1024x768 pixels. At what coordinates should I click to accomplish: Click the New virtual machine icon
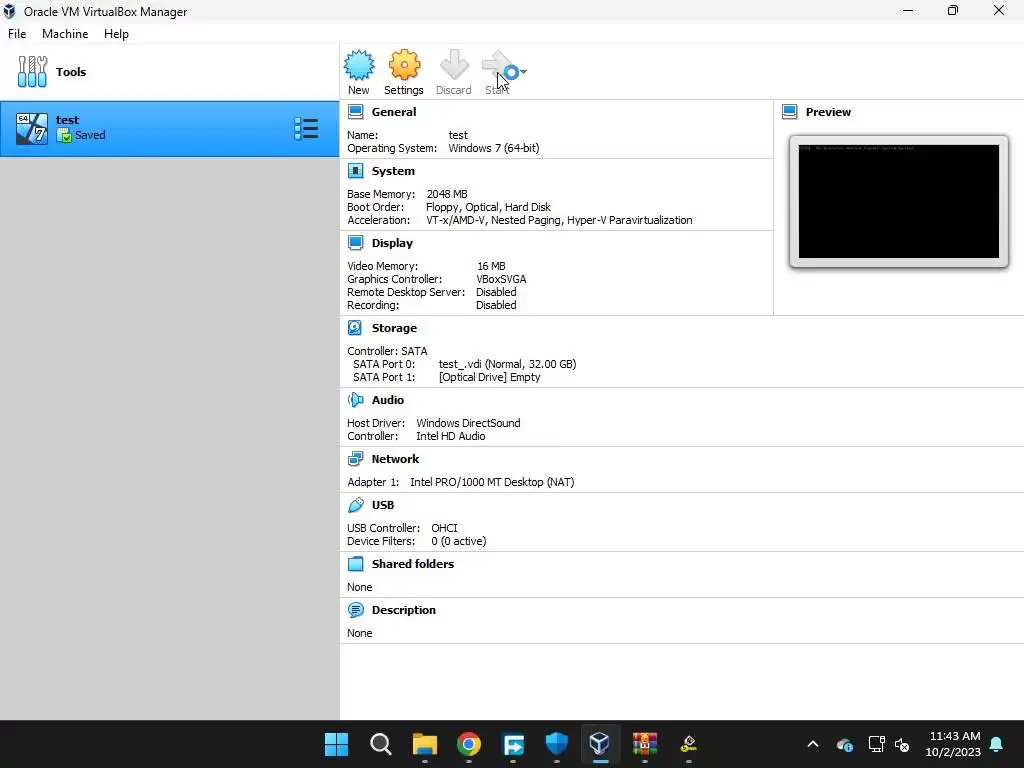(x=359, y=65)
